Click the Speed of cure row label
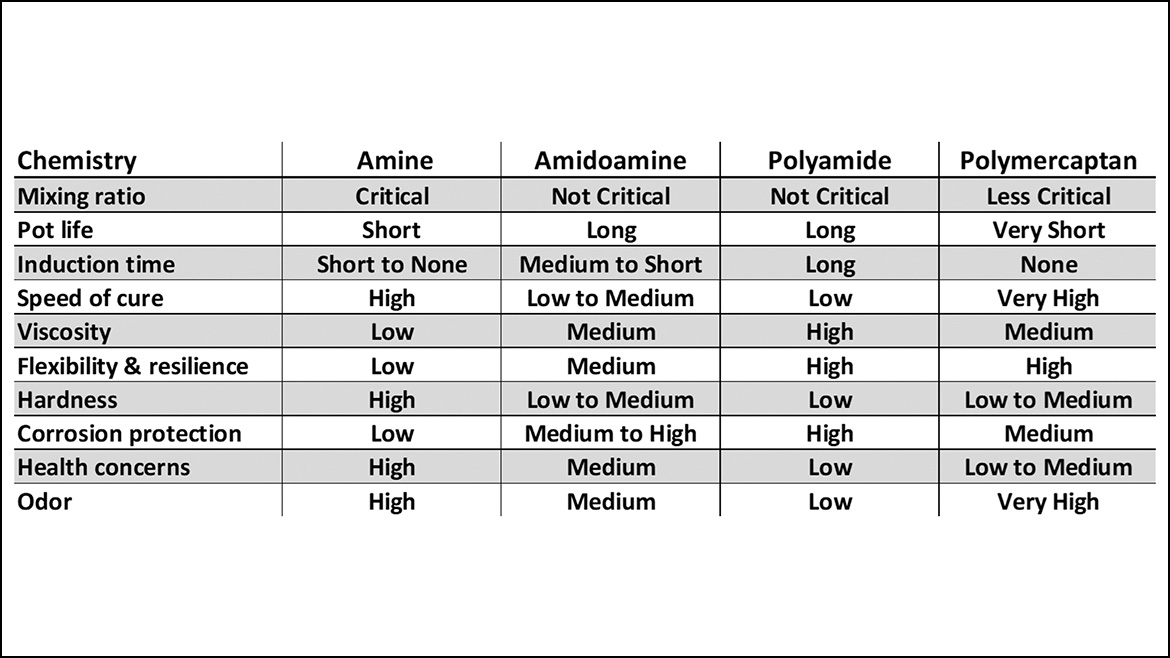 (90, 298)
